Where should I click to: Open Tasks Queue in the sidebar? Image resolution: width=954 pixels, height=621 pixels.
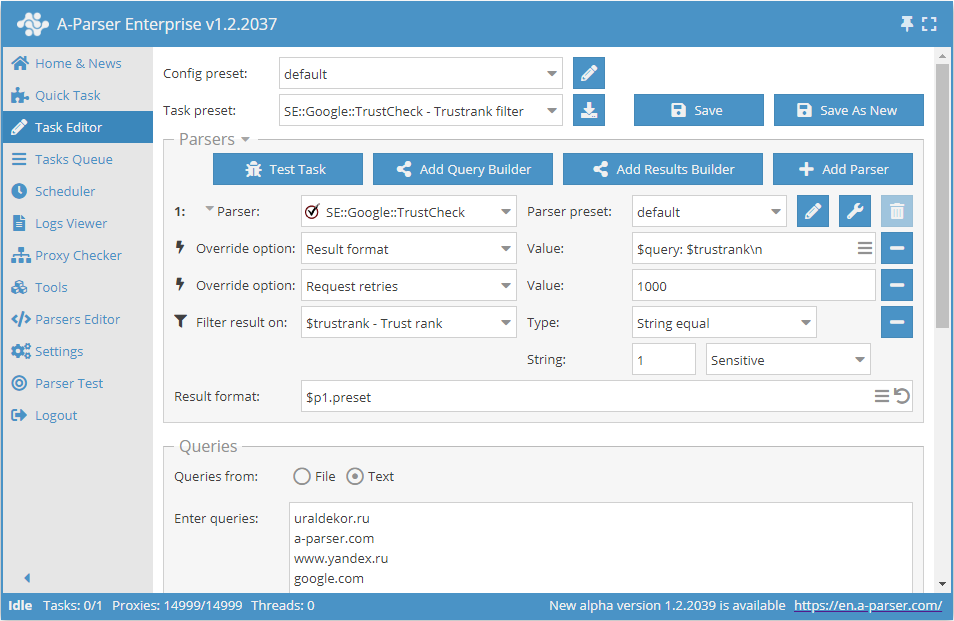[73, 159]
